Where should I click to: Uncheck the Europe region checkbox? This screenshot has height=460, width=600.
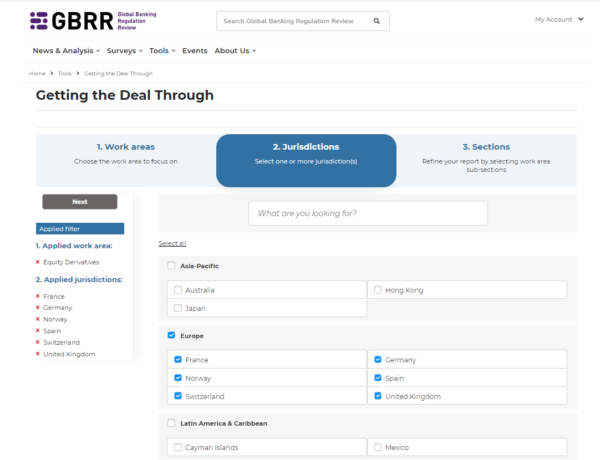click(x=171, y=335)
